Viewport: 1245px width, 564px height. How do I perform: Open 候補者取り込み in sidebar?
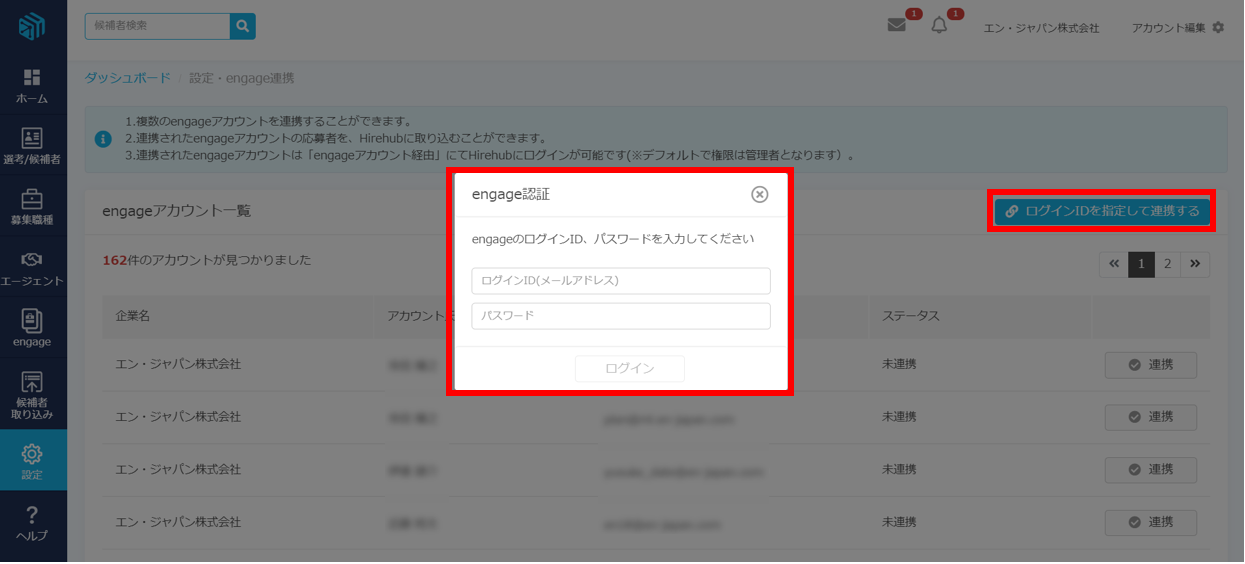click(x=32, y=395)
